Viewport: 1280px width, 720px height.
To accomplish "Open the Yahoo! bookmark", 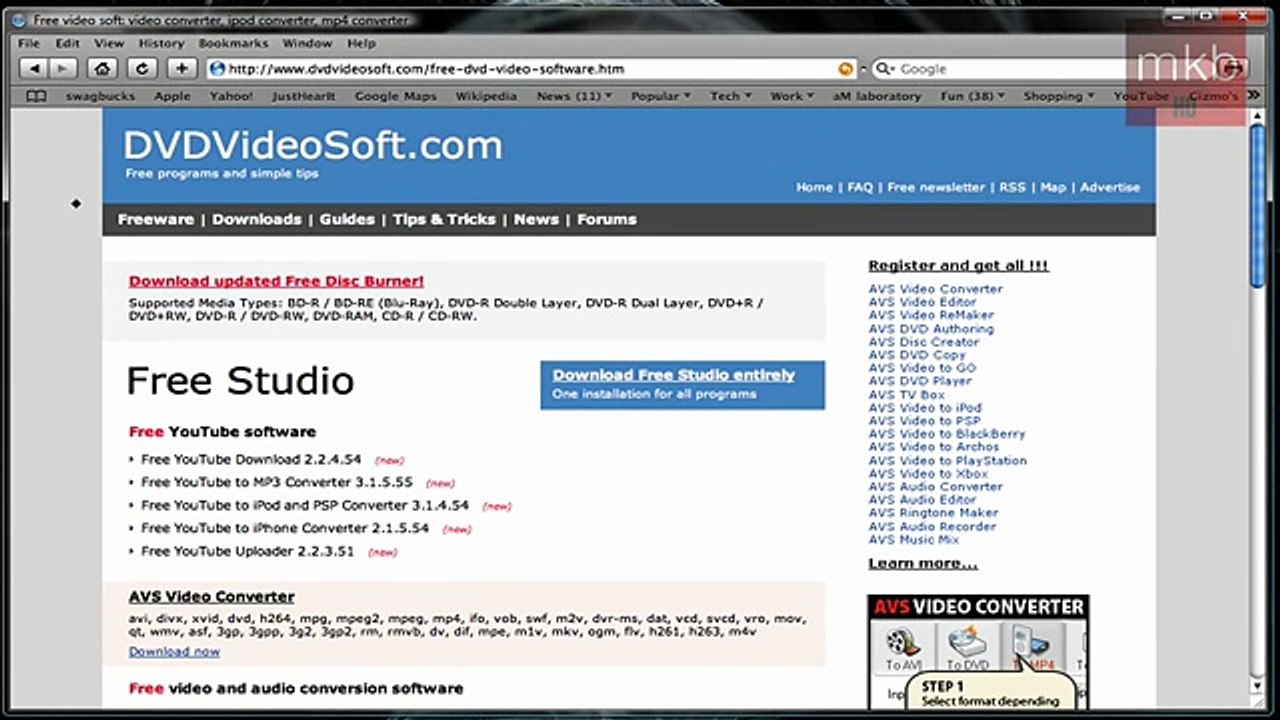I will (231, 96).
